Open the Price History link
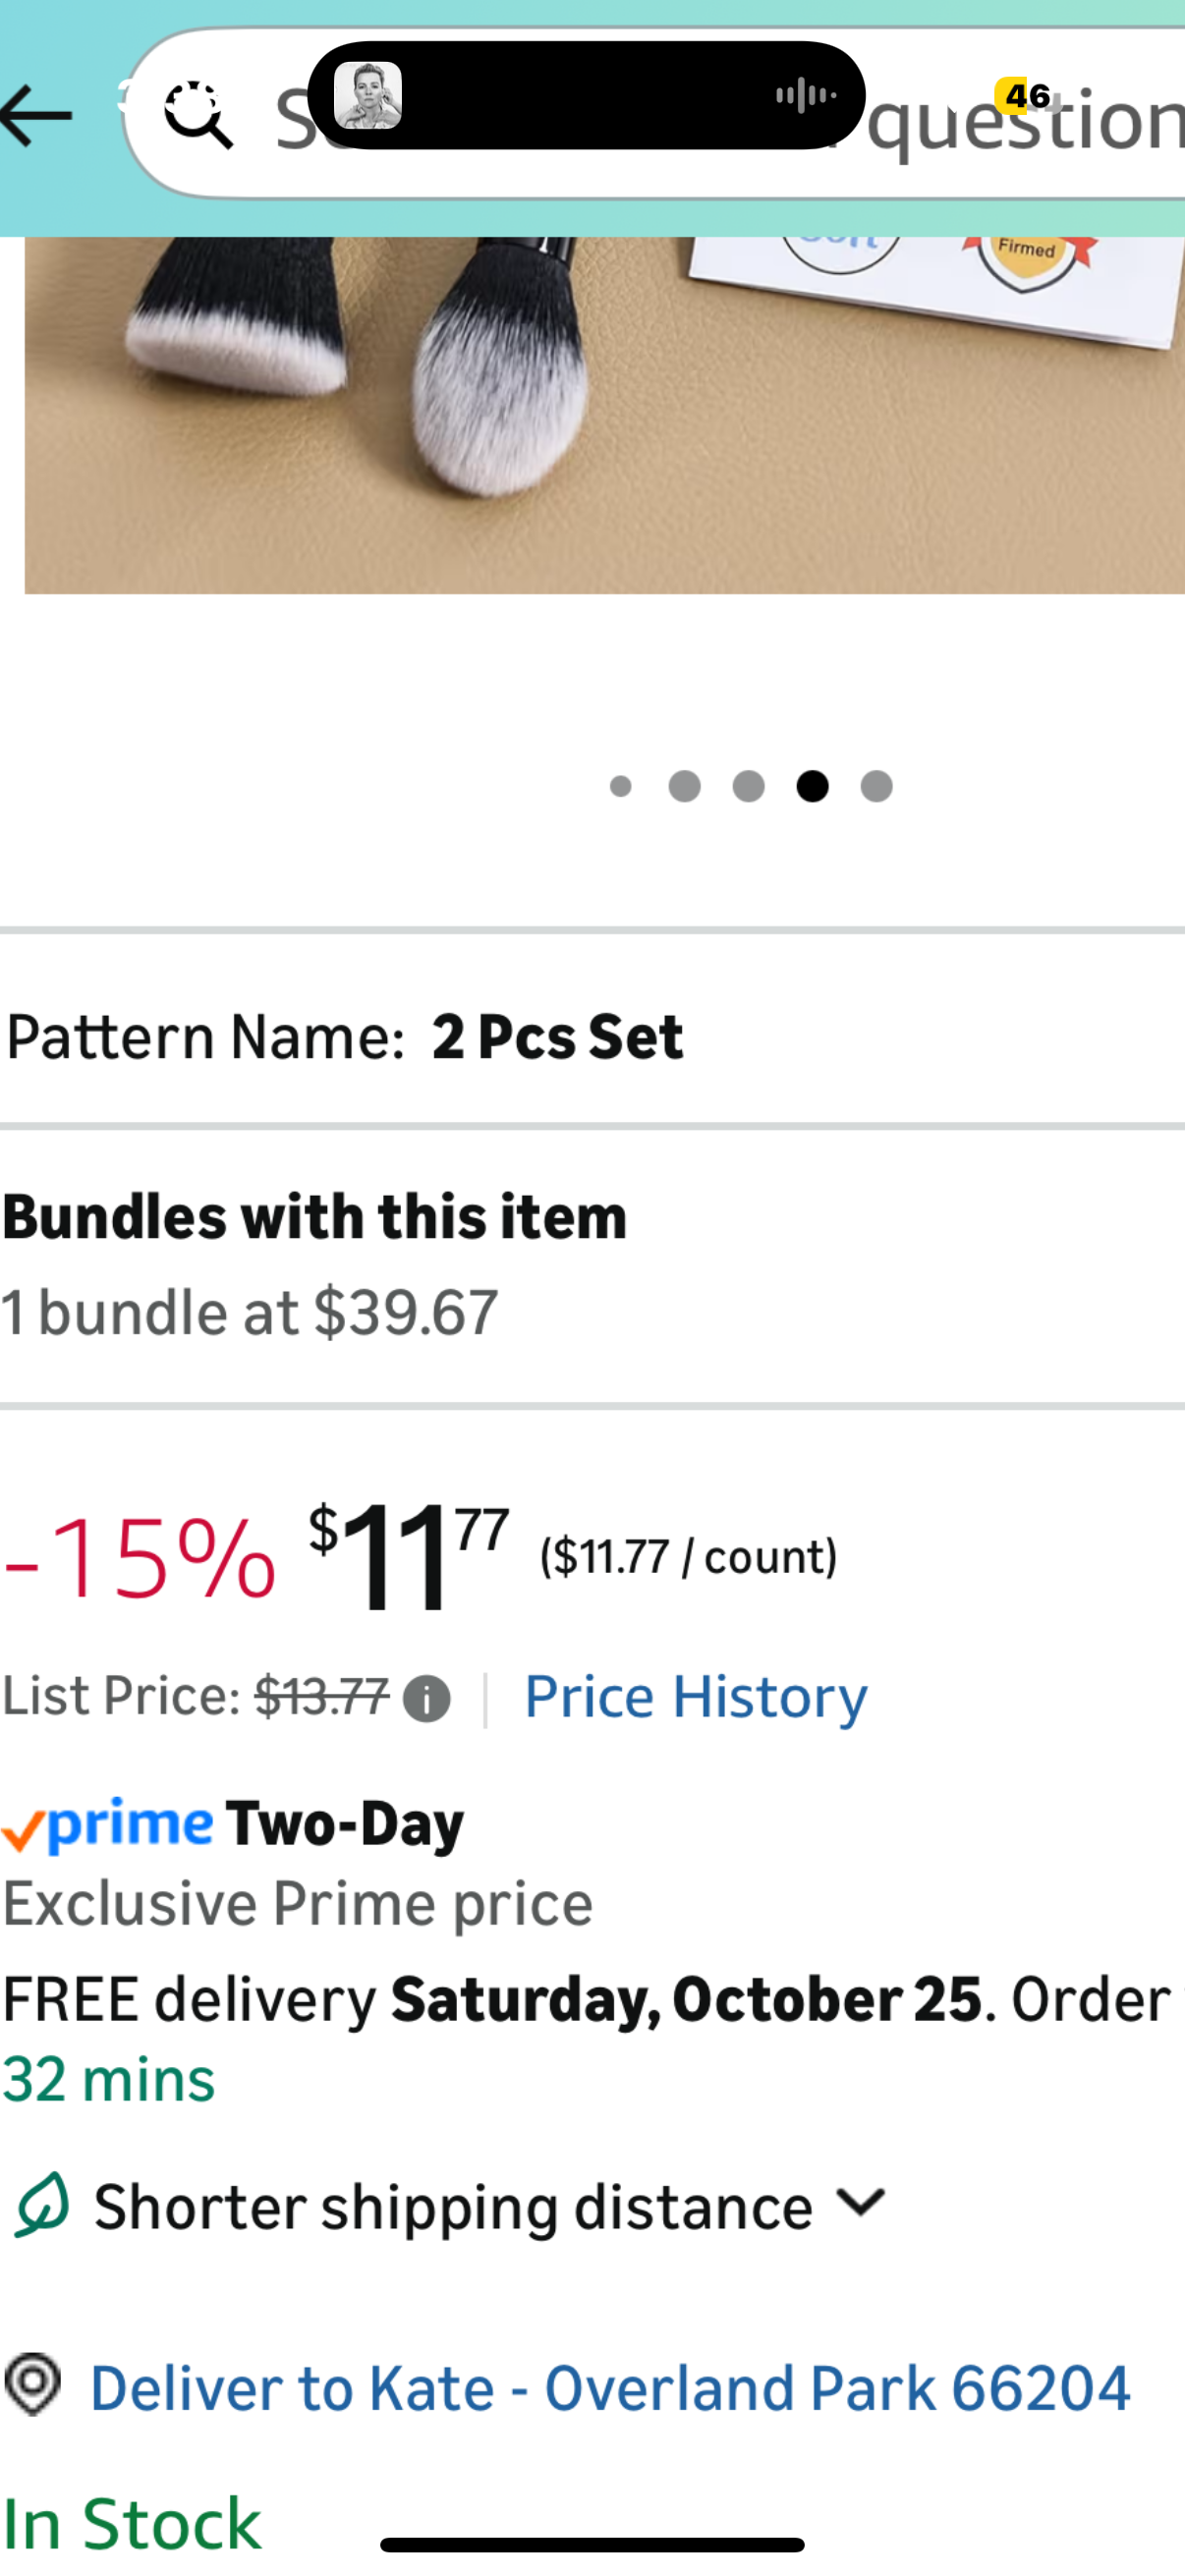 695,1697
